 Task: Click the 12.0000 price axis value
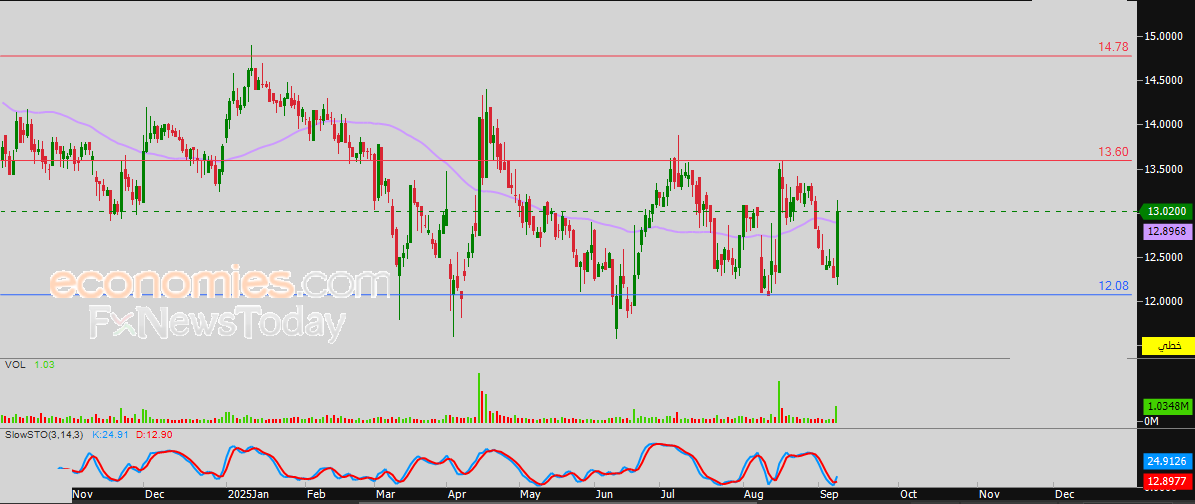[x=1164, y=302]
